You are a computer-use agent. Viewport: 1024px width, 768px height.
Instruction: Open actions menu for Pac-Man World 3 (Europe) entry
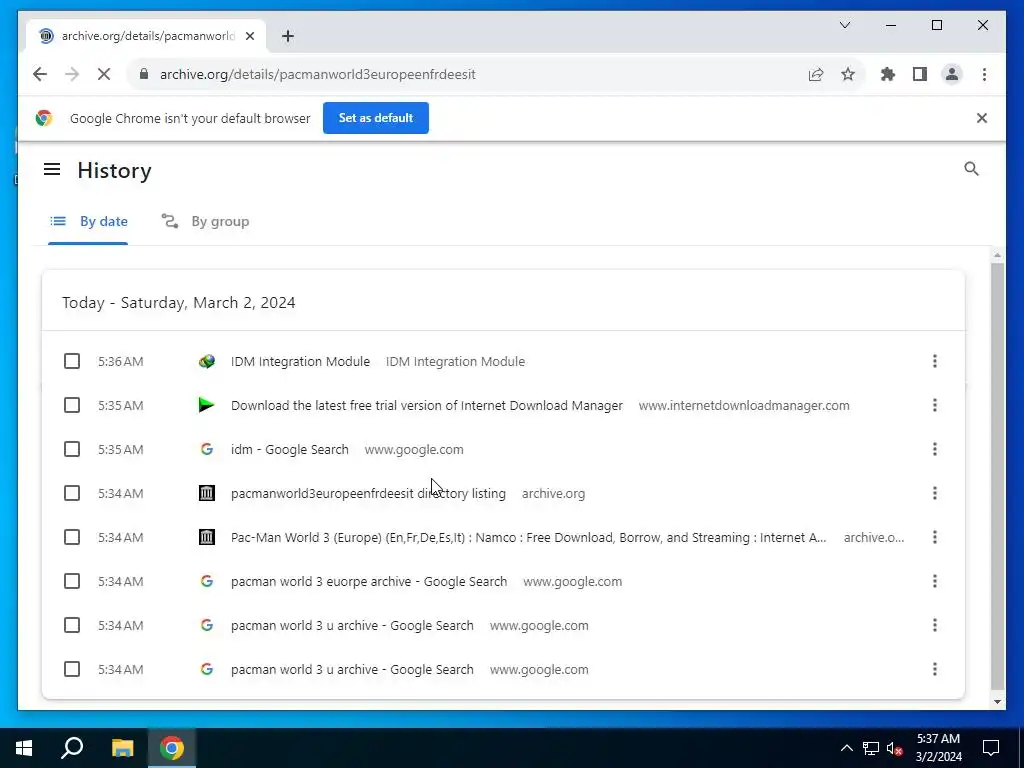pos(935,537)
